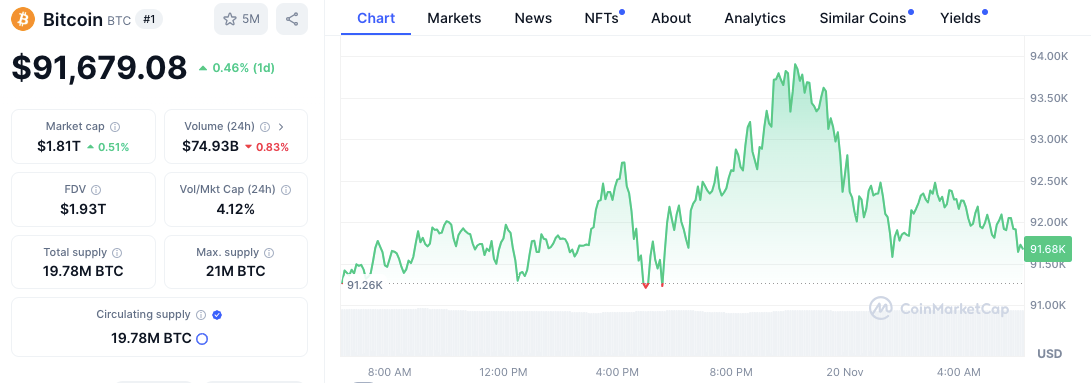Viewport: 1091px width, 383px height.
Task: Add Bitcoin to watchlist via star button
Action: coord(241,19)
